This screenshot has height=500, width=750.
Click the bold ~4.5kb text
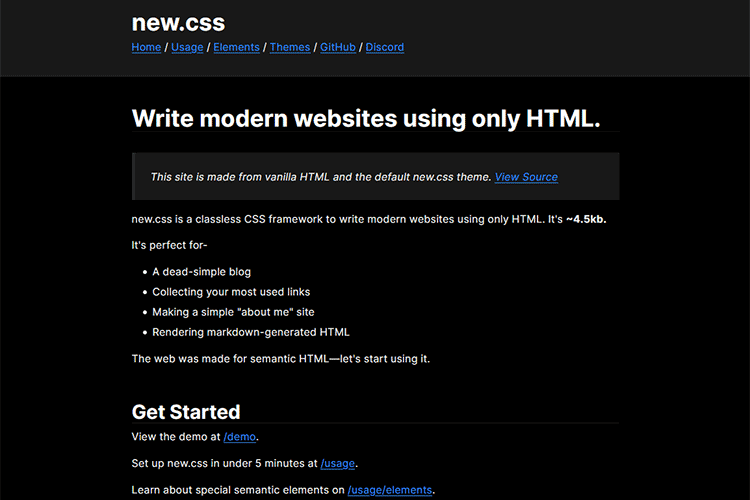[586, 219]
